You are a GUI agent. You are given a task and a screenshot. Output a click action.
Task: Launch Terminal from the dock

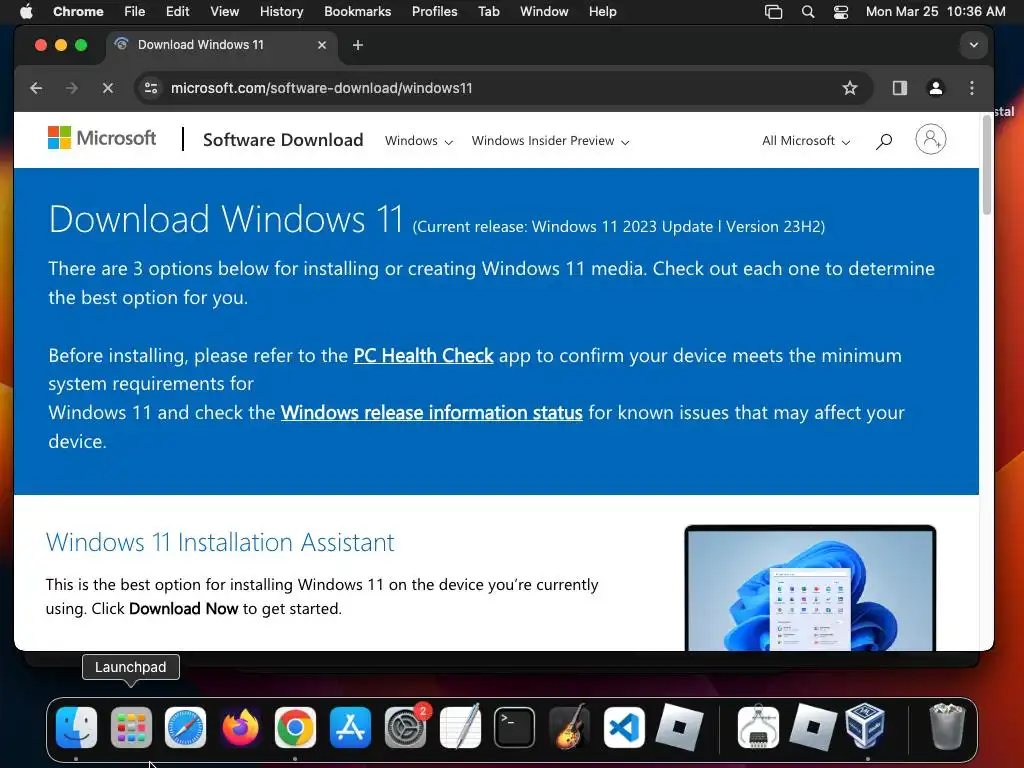(x=515, y=727)
